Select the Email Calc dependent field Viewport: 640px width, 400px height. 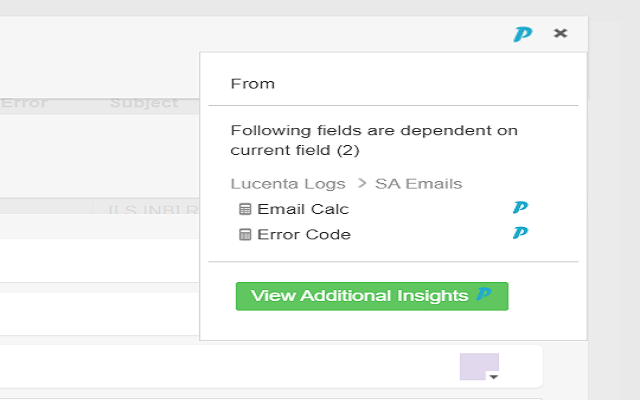pyautogui.click(x=303, y=209)
